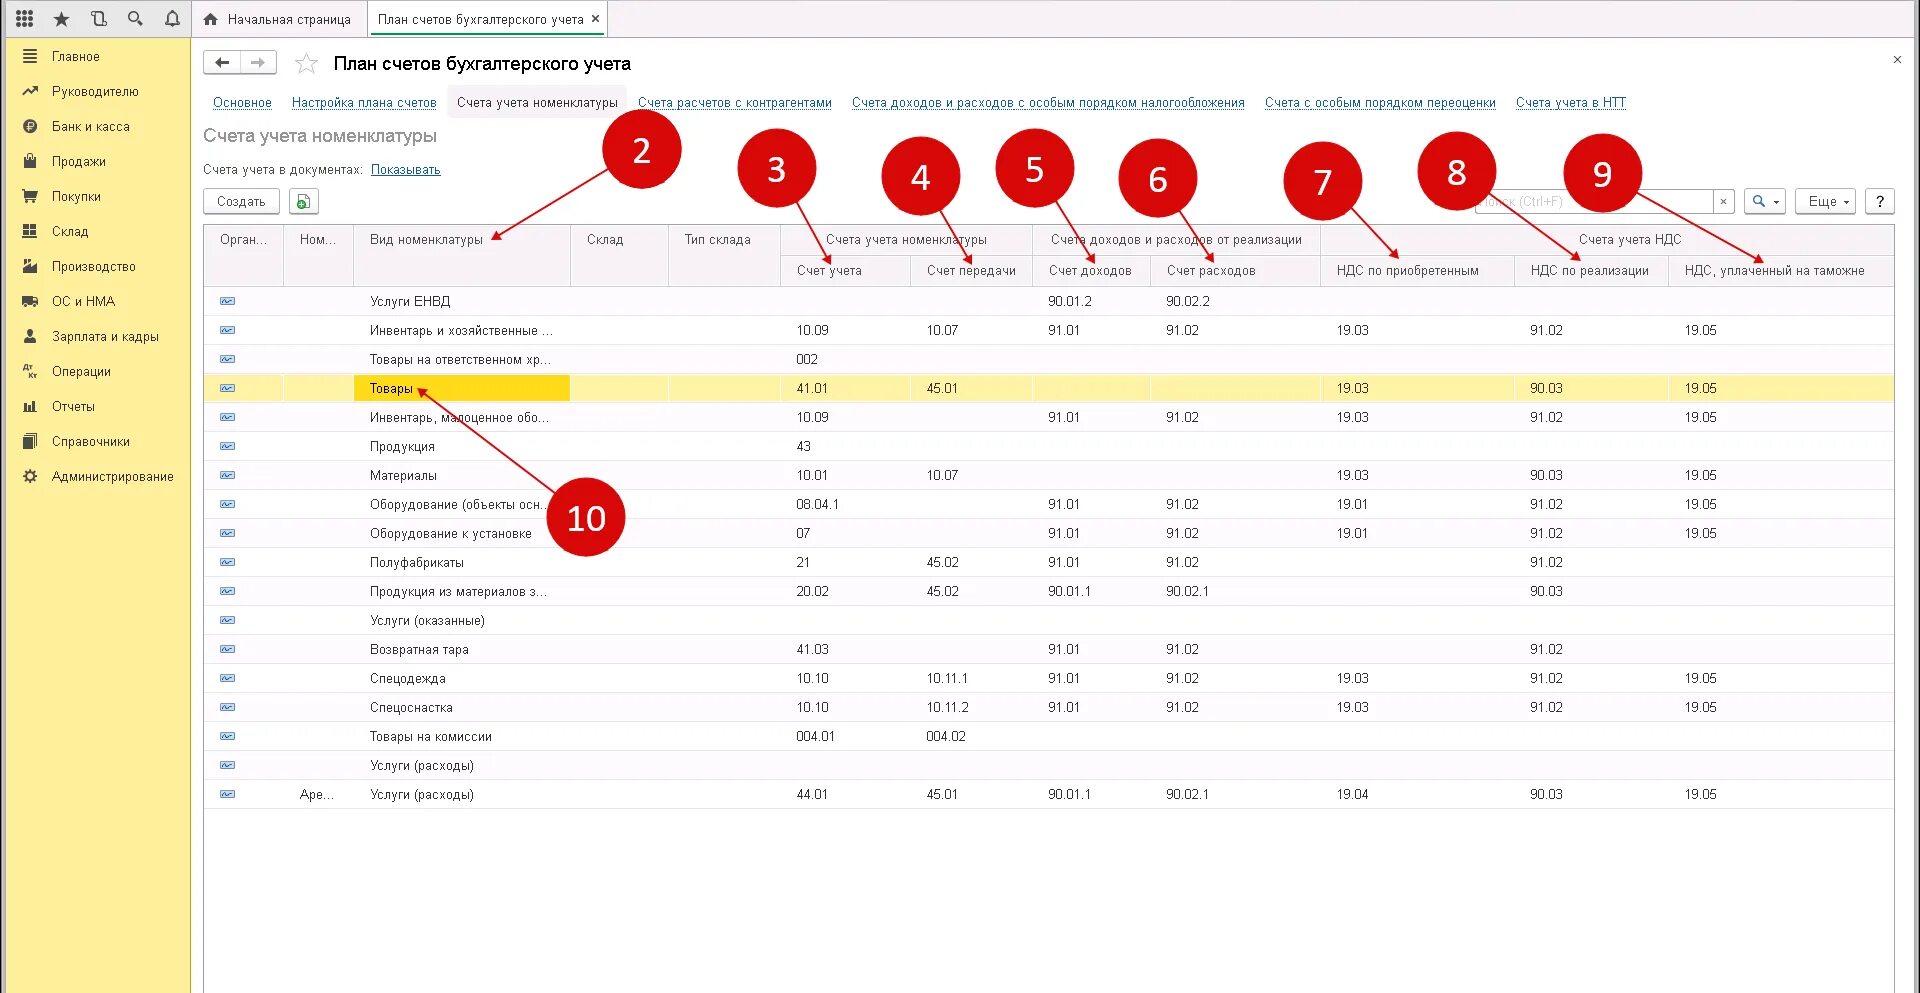Click the 004.02 cell in Товары на комиссии row
This screenshot has width=1920, height=993.
pyautogui.click(x=971, y=736)
